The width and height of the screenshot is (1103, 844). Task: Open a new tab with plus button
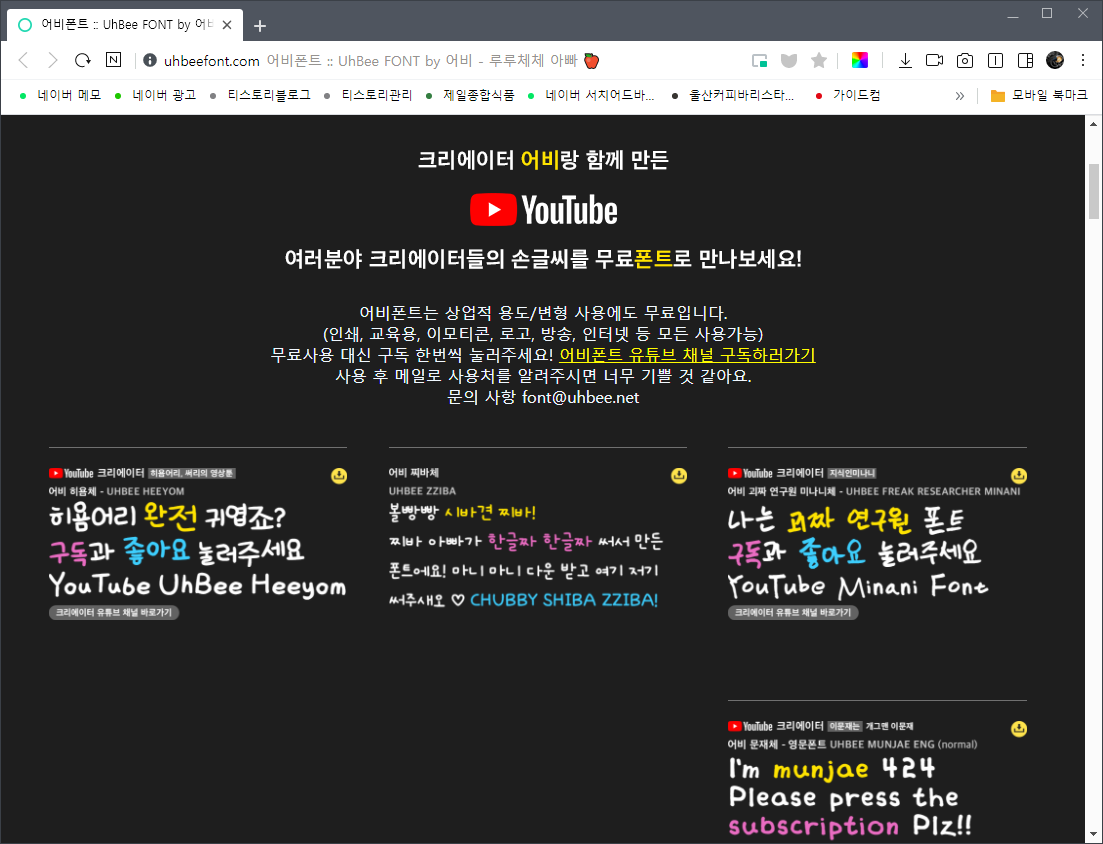coord(260,26)
